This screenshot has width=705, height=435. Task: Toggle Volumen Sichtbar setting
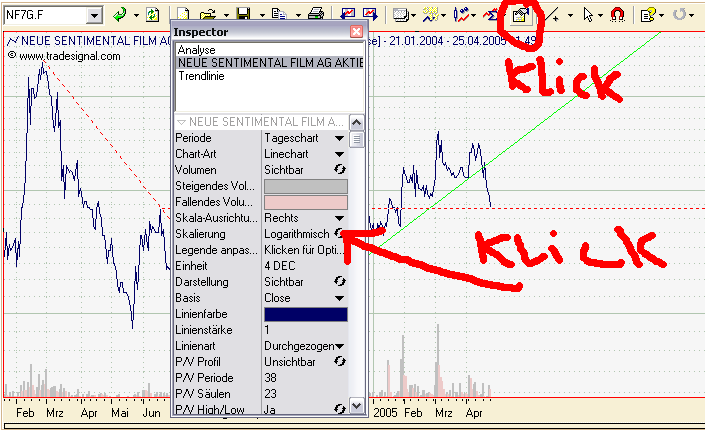[340, 170]
